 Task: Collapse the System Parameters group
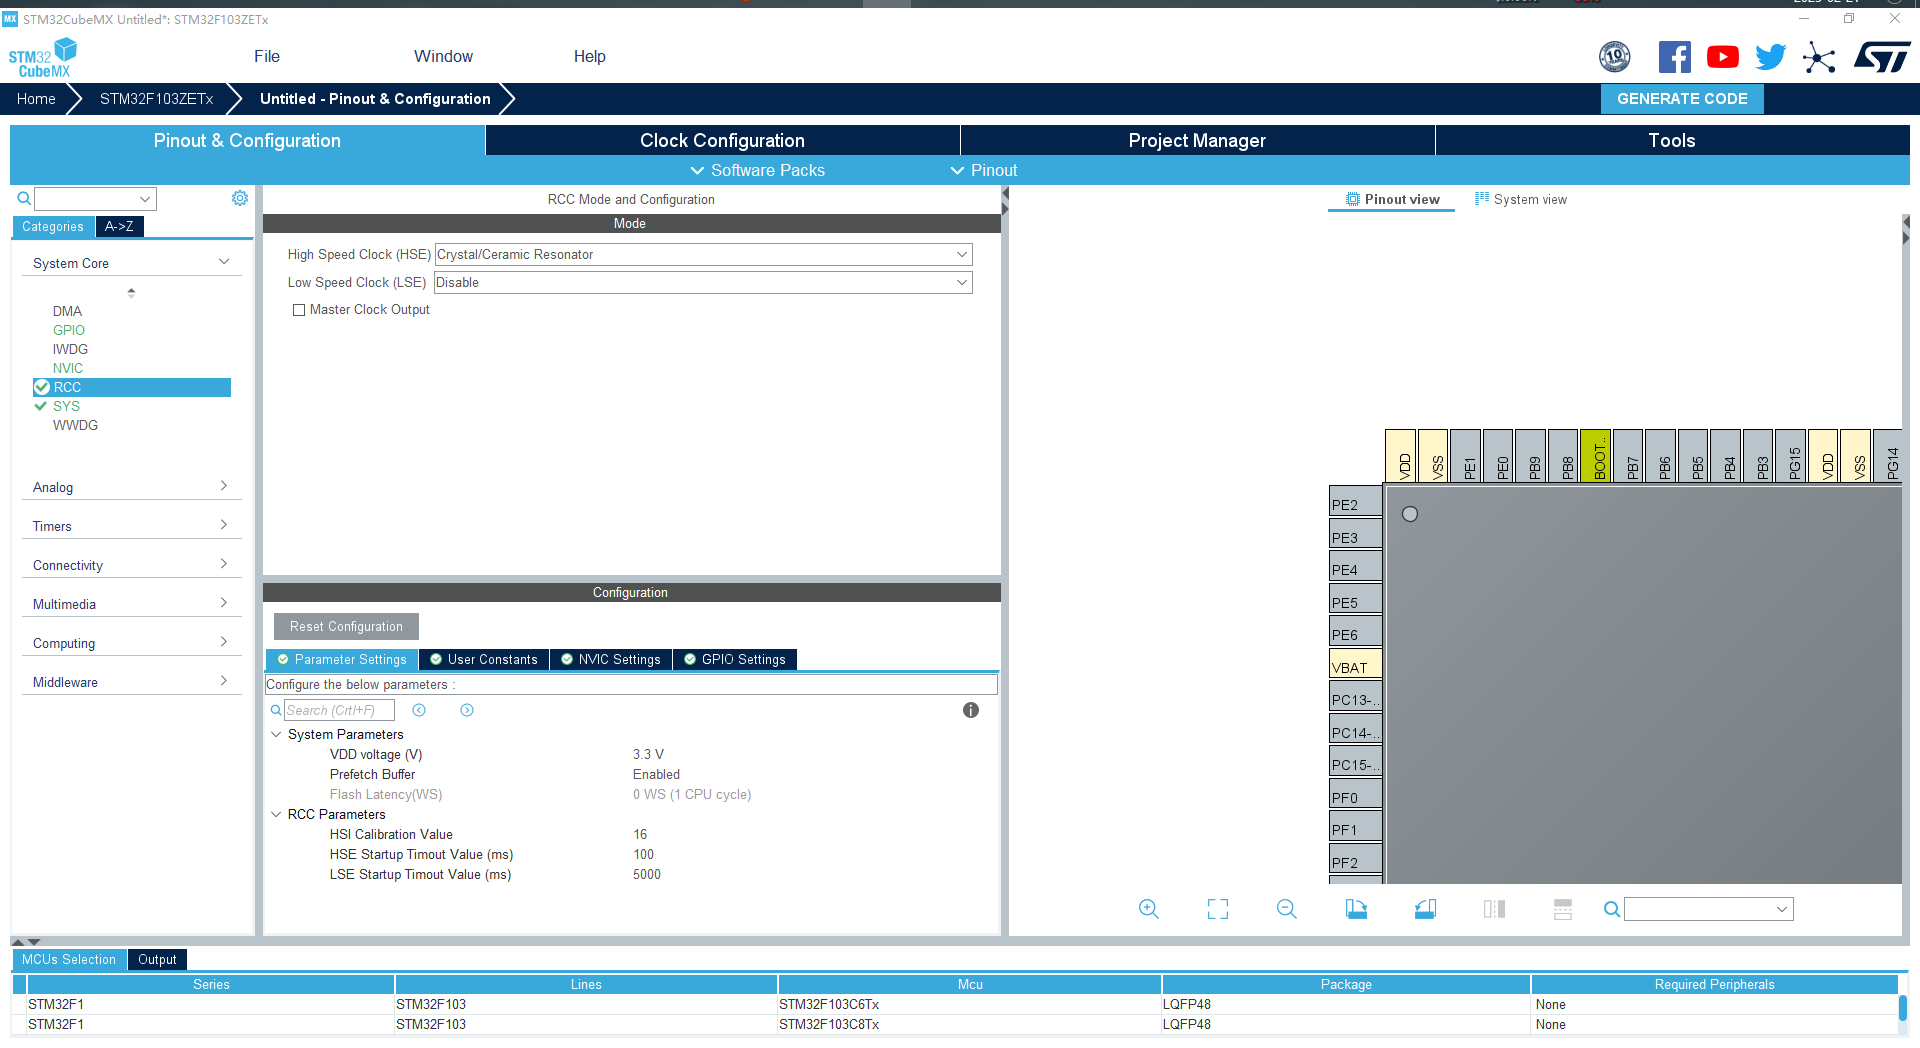[276, 734]
